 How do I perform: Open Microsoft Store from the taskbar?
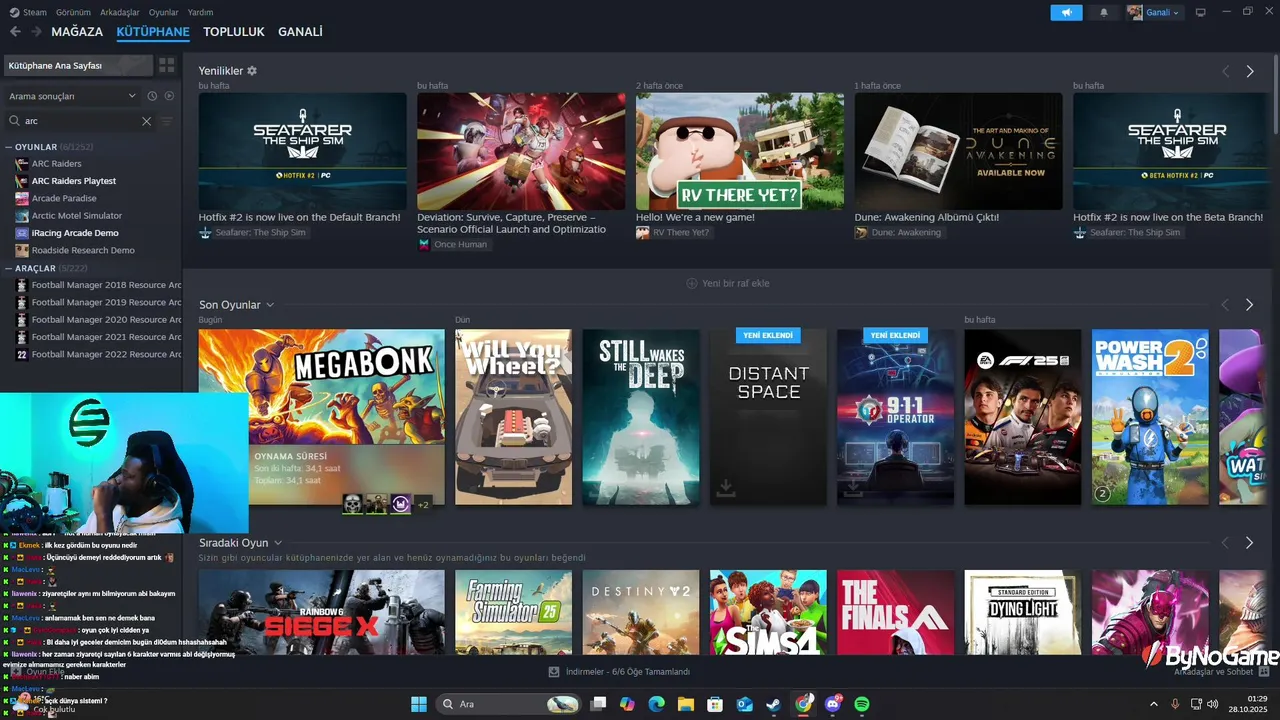(715, 704)
